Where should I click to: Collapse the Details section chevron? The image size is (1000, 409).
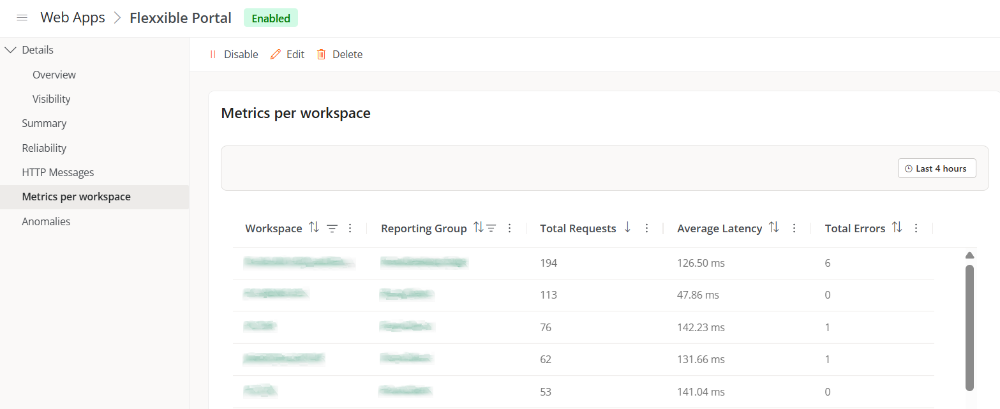tap(10, 50)
